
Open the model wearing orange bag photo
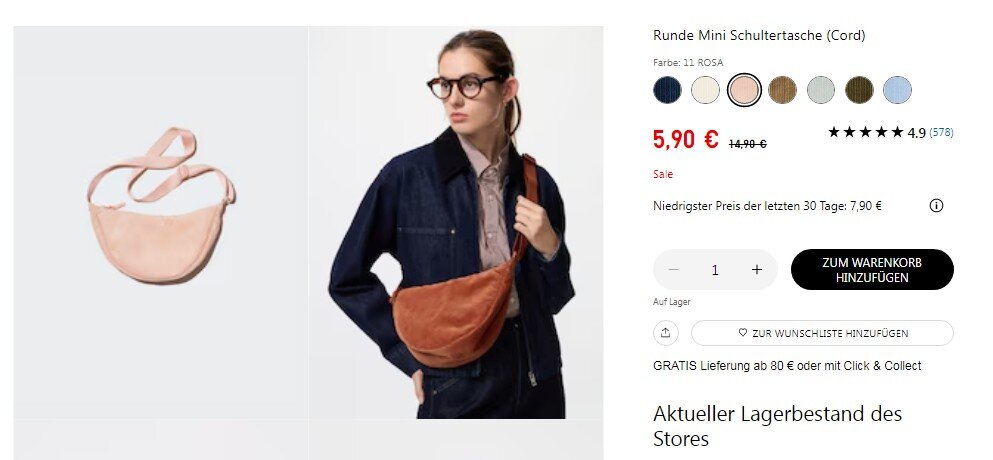coord(456,222)
